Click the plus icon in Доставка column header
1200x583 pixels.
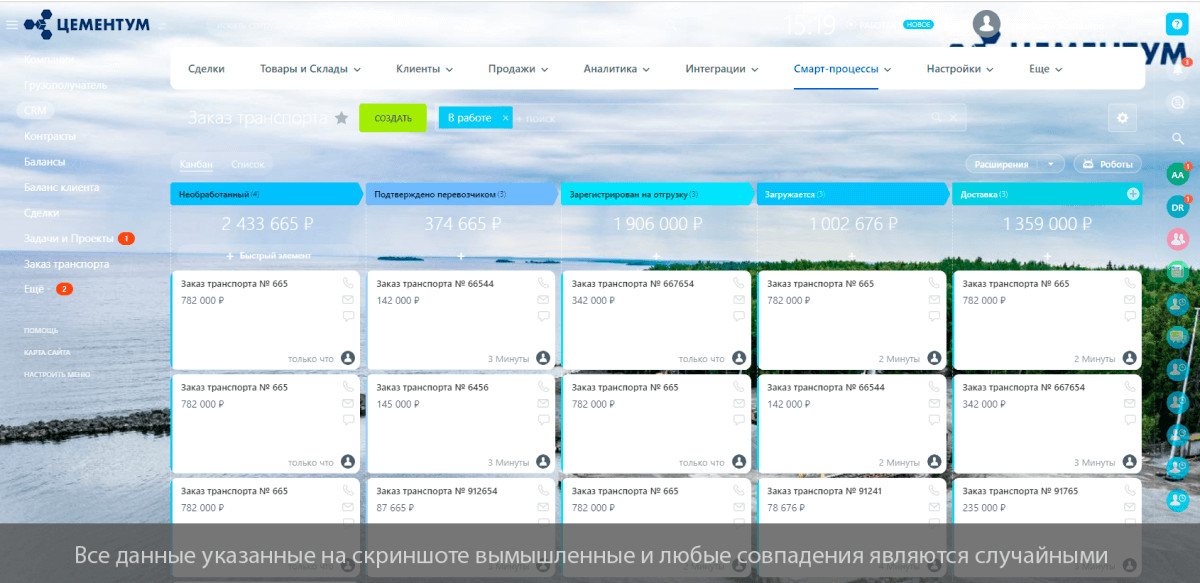[x=1133, y=194]
